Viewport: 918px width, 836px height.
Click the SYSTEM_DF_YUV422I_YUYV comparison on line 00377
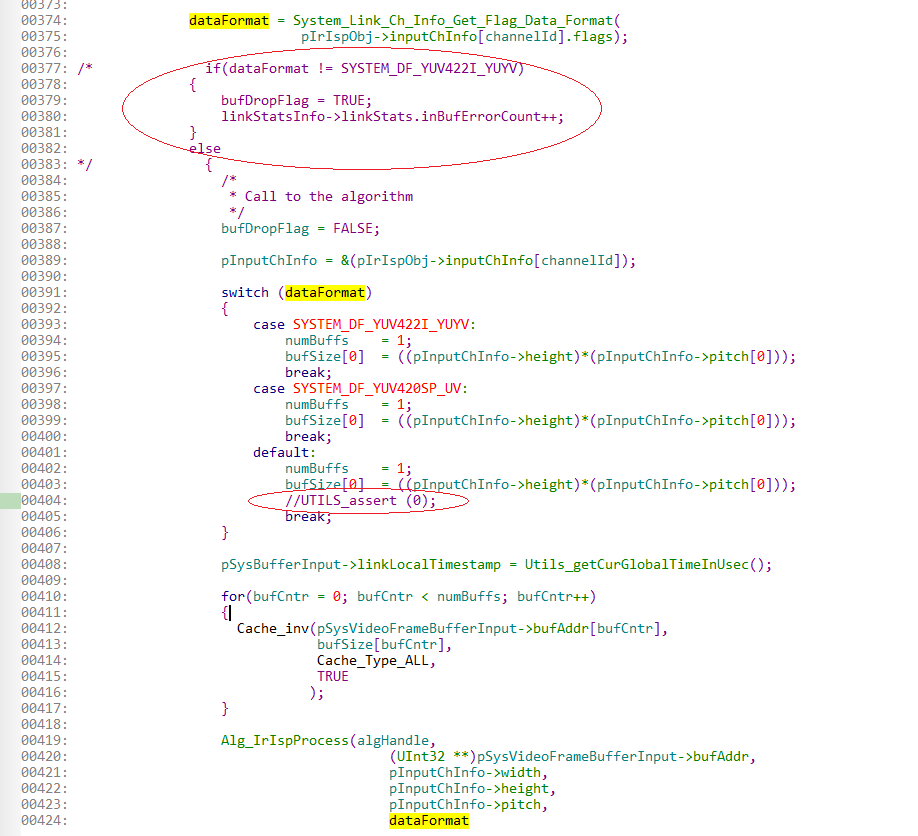click(x=430, y=68)
